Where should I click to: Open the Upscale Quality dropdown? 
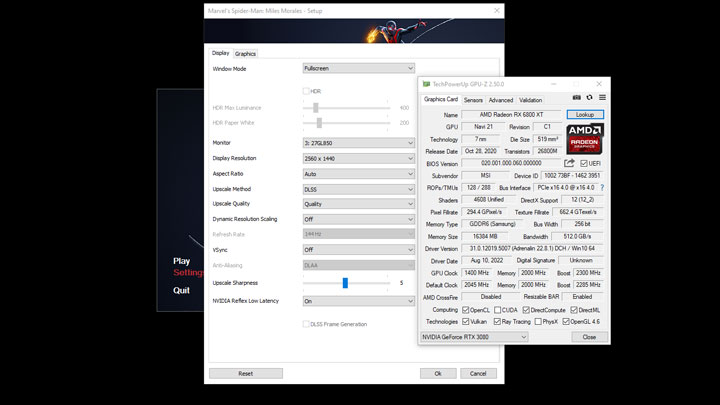click(x=359, y=204)
